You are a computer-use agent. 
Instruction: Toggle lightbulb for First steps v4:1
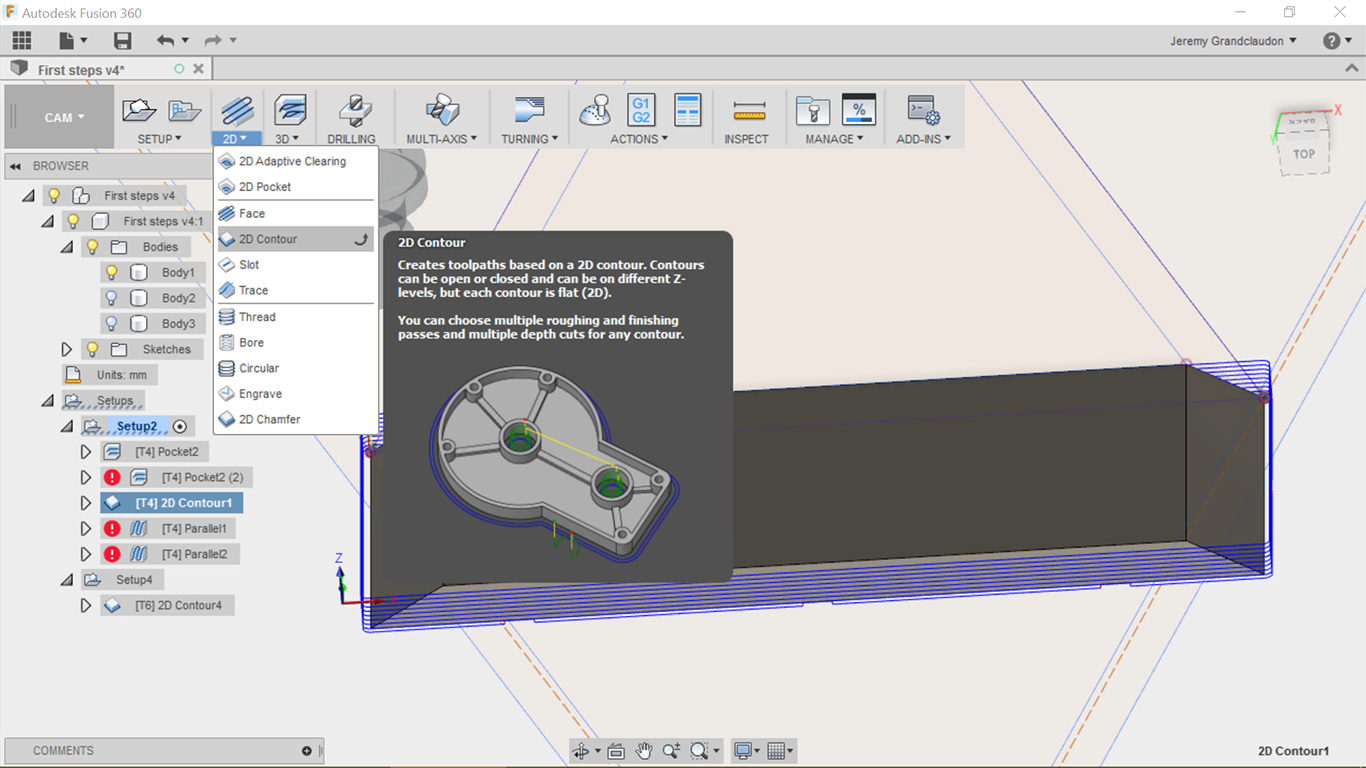tap(73, 221)
